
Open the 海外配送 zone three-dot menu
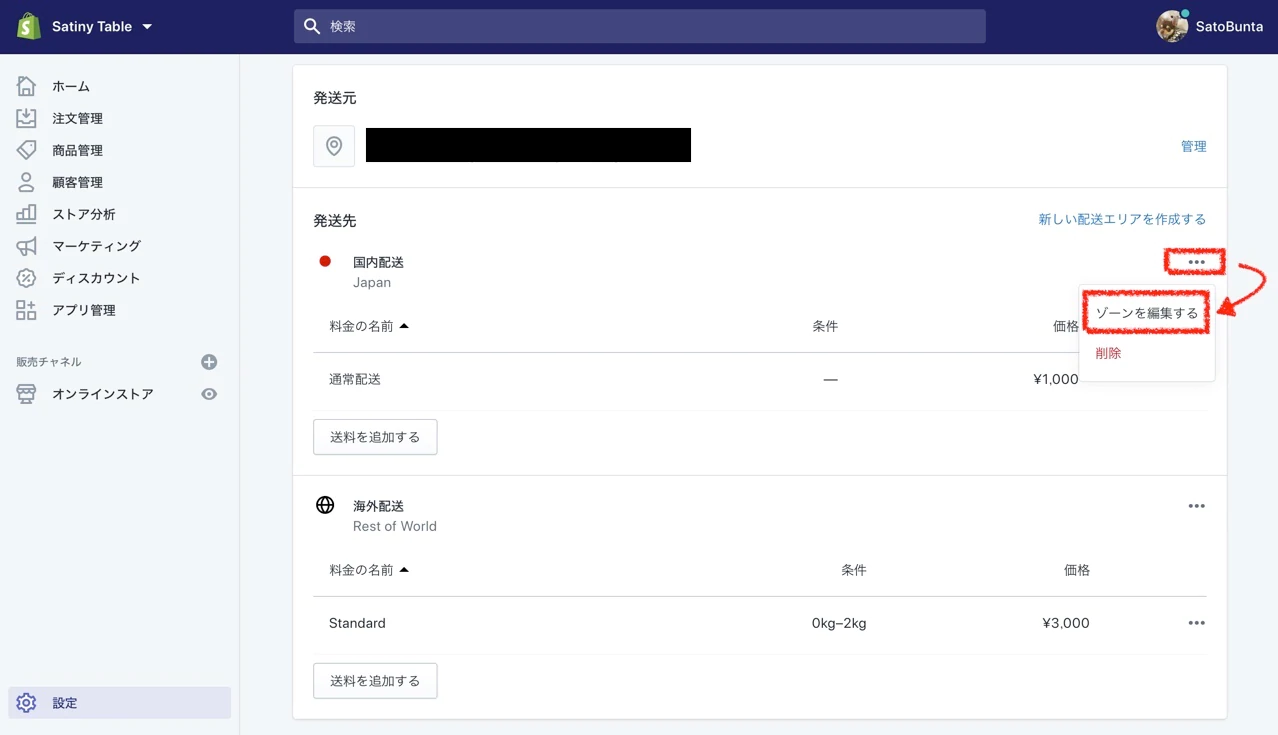[1196, 506]
